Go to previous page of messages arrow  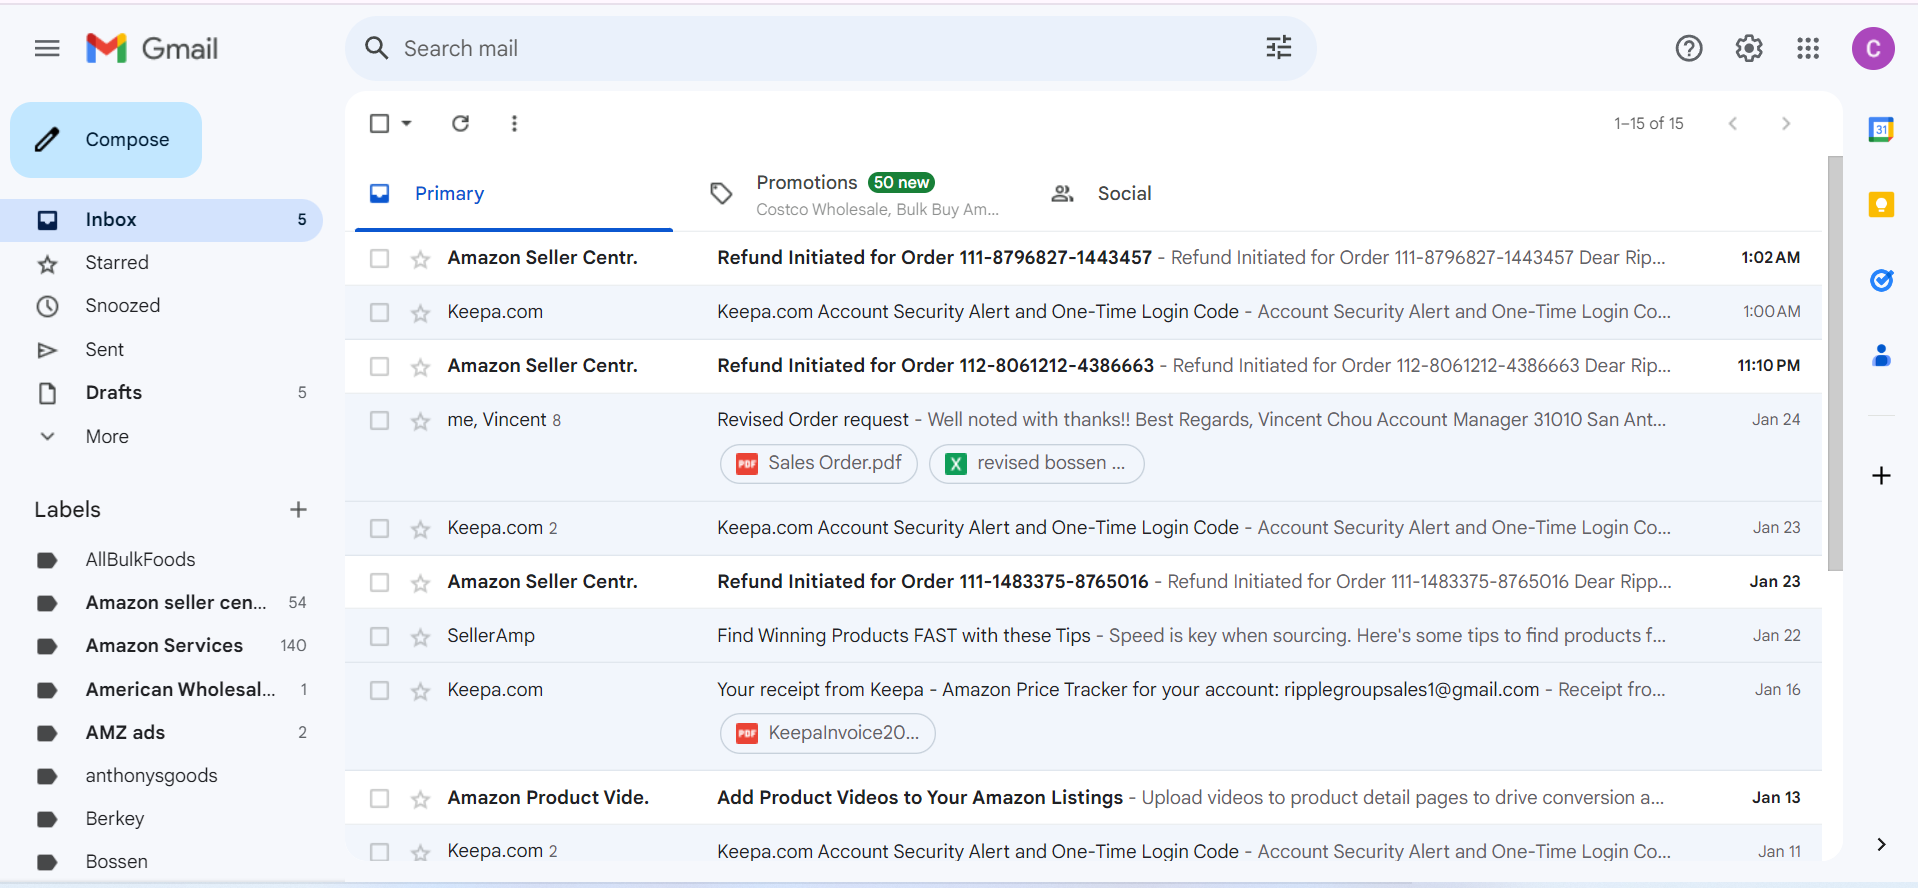pyautogui.click(x=1733, y=123)
